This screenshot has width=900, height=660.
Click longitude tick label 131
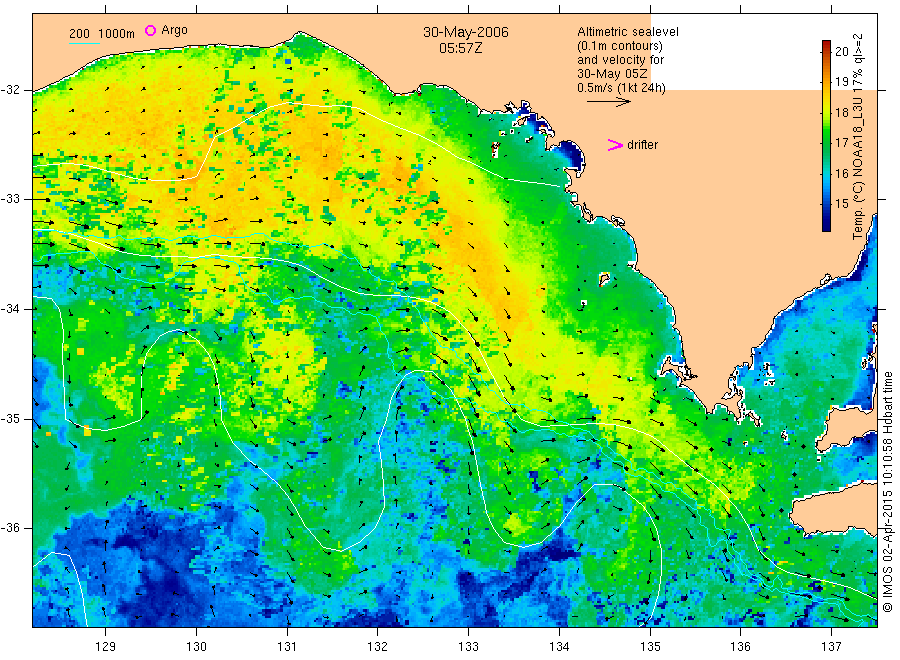coord(287,646)
